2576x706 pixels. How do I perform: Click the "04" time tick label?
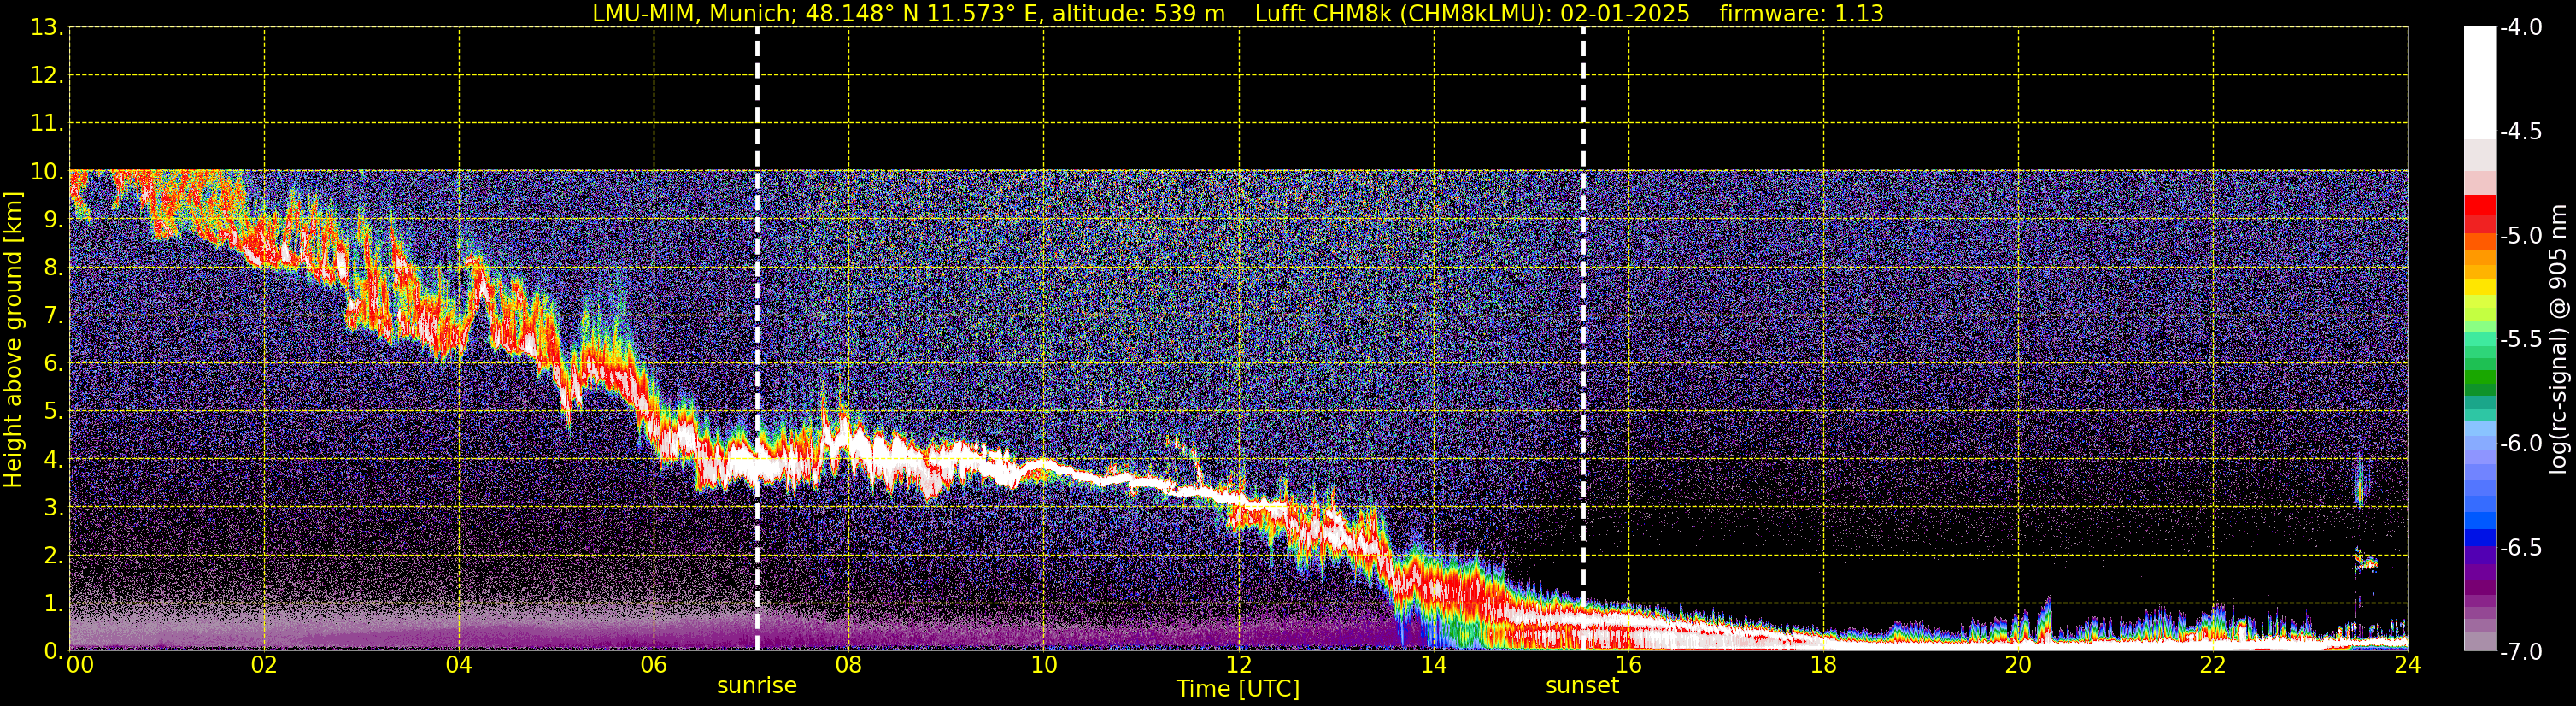[459, 665]
